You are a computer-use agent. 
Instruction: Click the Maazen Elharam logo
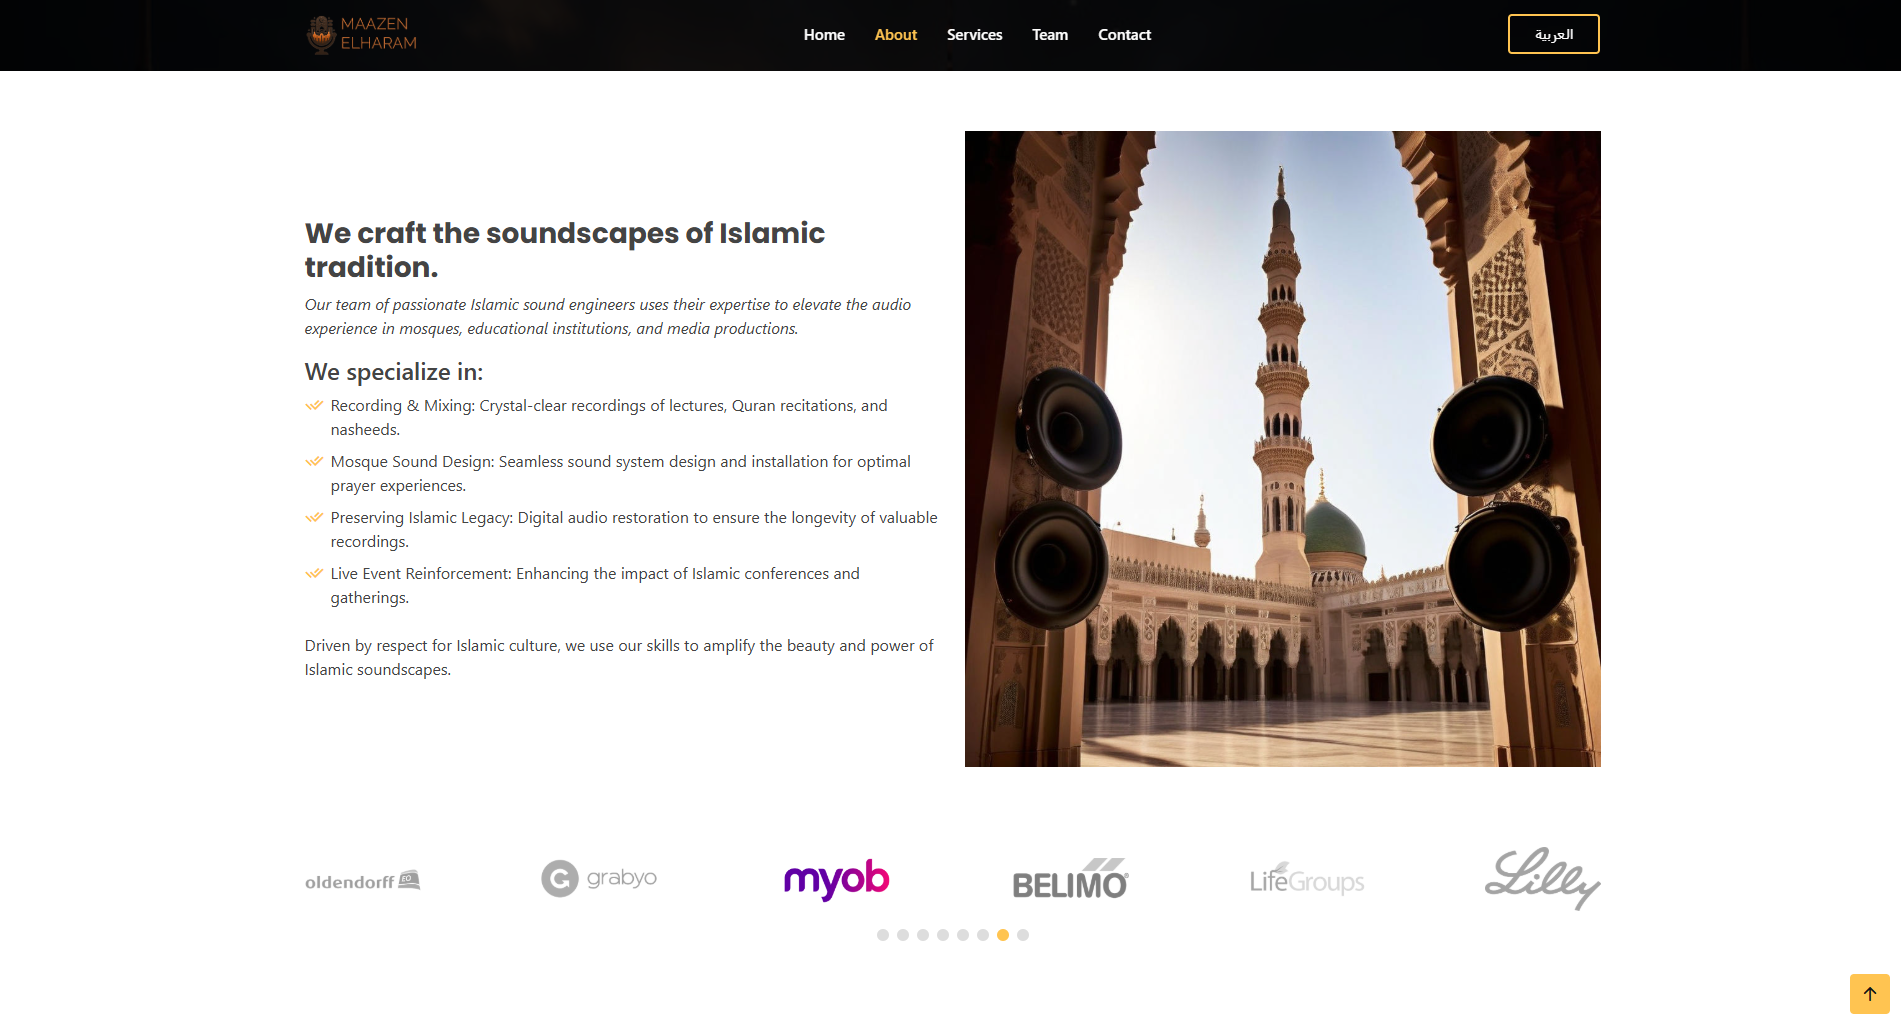point(361,34)
